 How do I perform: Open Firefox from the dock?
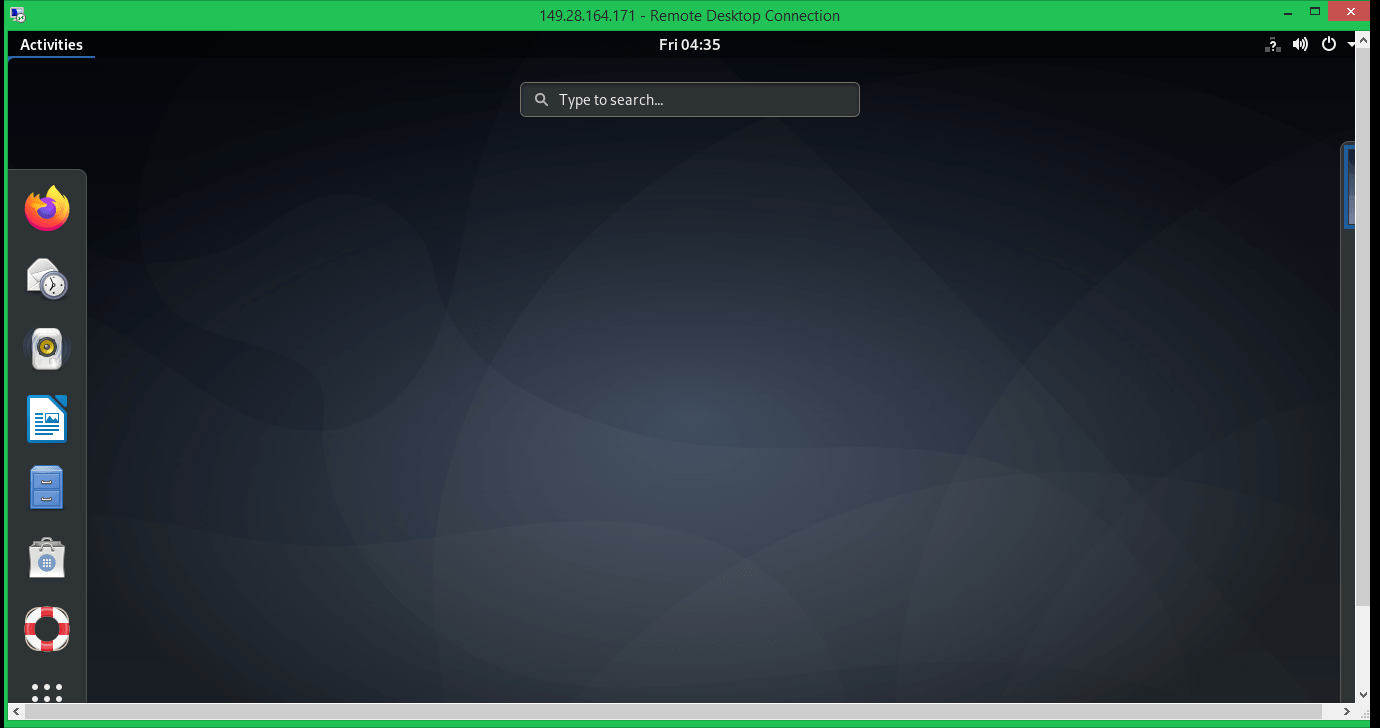46,208
